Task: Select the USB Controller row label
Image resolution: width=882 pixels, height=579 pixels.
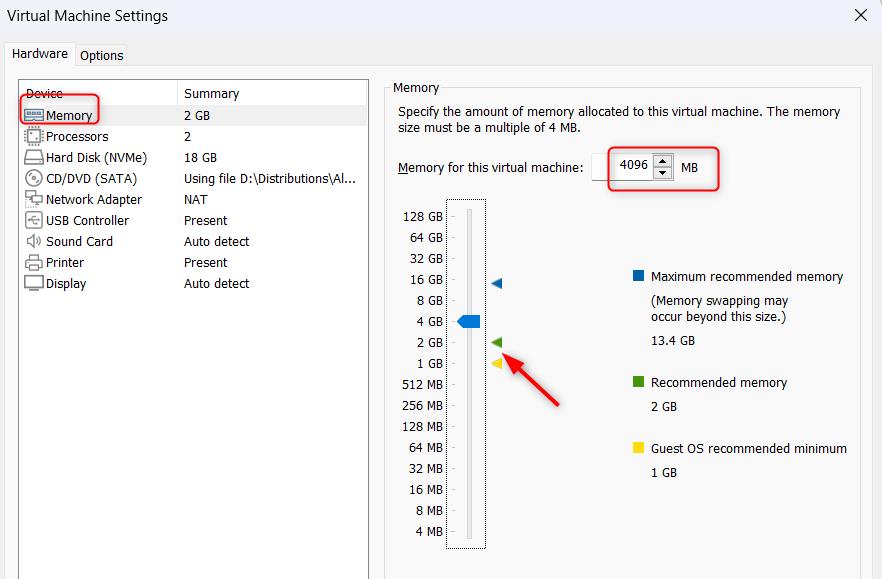Action: [87, 221]
